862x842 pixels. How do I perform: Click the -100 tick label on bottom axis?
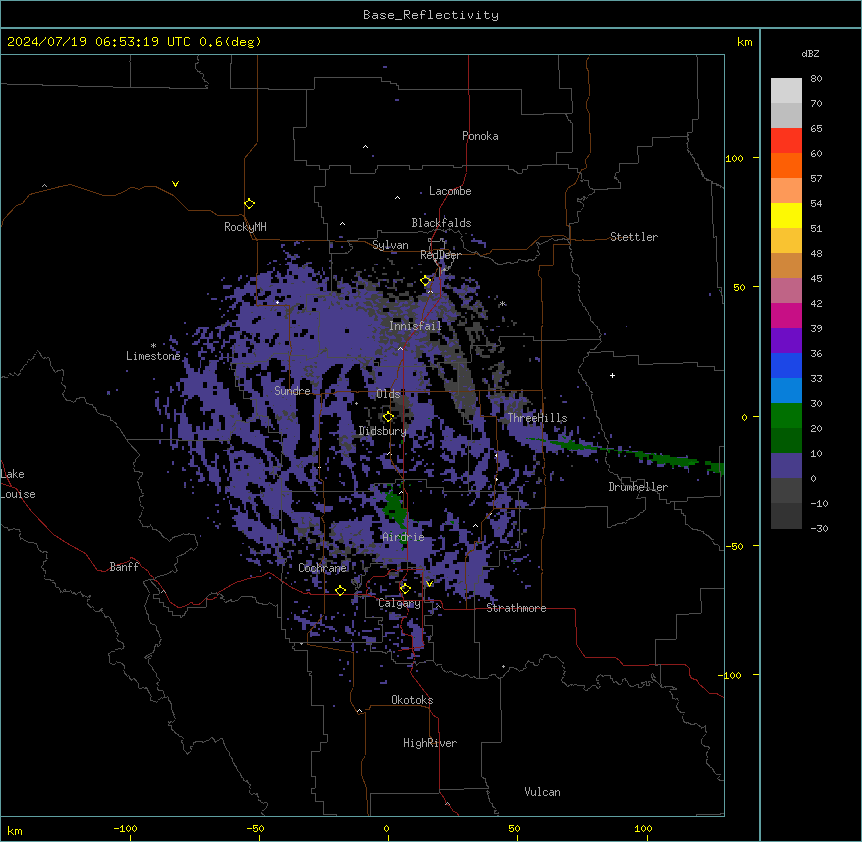[125, 828]
